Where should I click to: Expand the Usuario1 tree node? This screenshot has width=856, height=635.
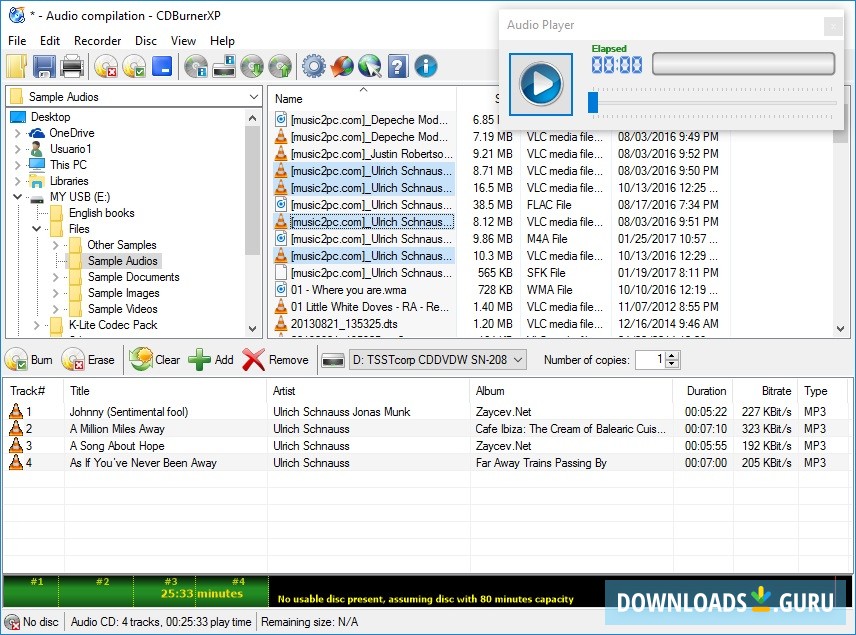click(17, 149)
